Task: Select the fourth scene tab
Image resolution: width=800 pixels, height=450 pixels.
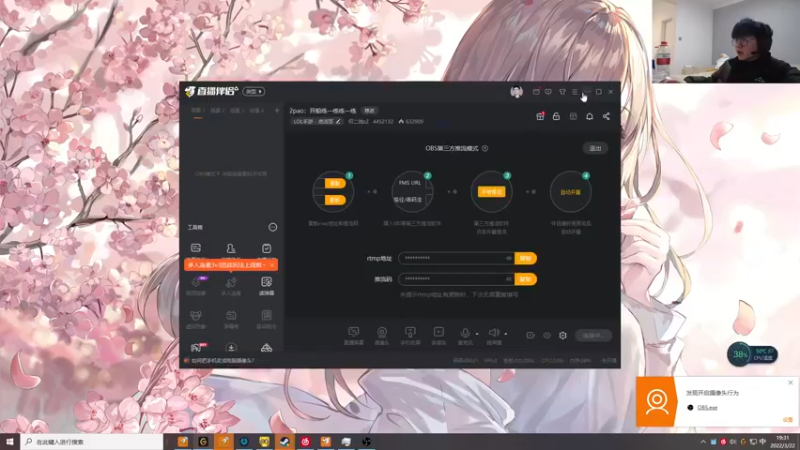Action: [256, 110]
